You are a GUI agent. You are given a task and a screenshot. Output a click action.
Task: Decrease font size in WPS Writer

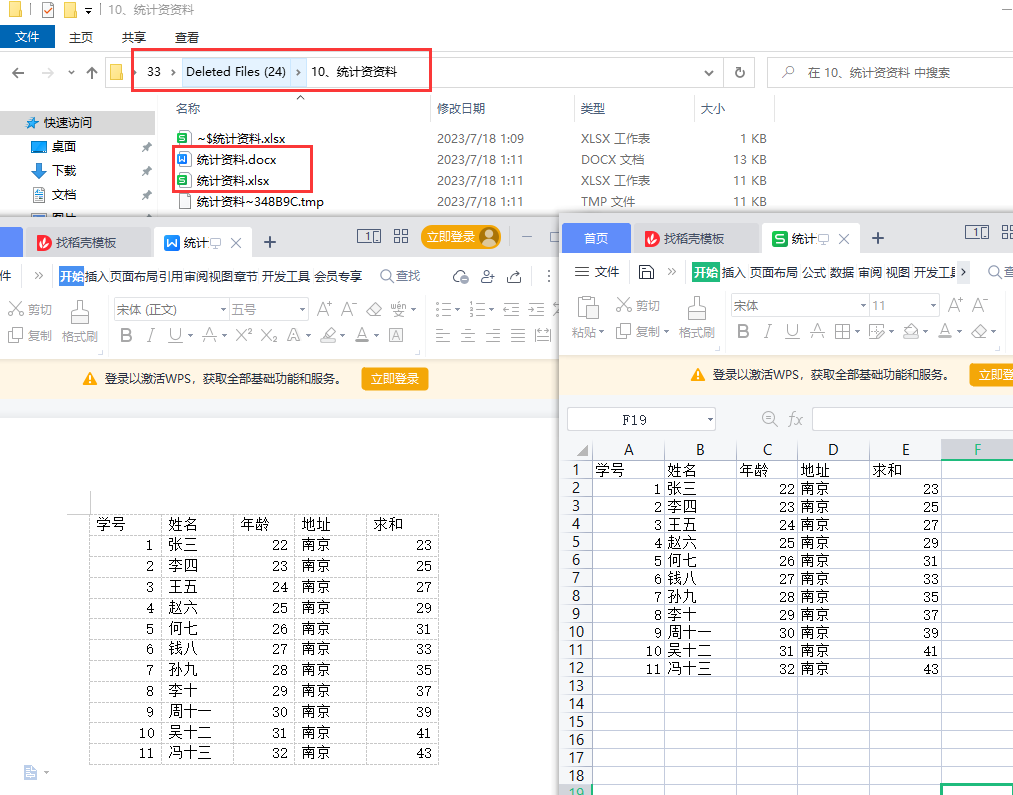[349, 309]
